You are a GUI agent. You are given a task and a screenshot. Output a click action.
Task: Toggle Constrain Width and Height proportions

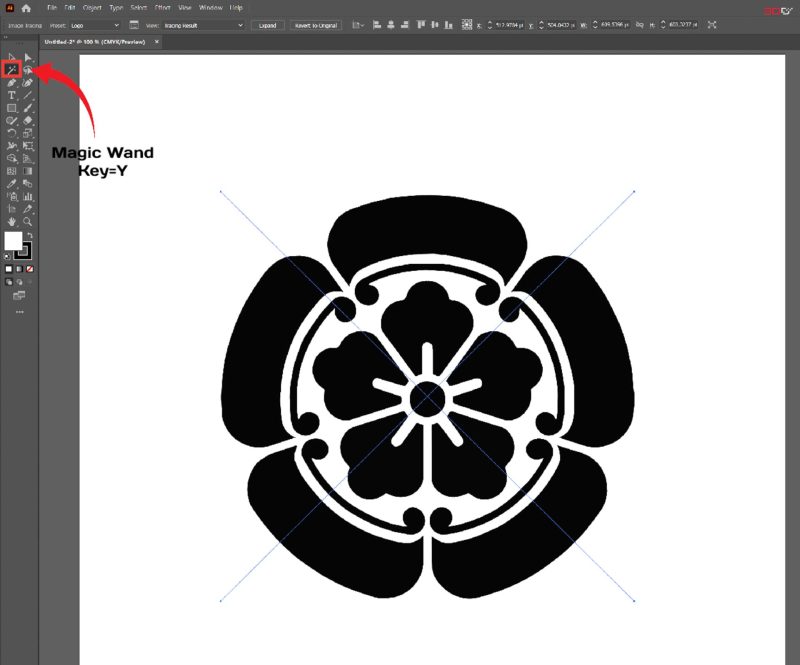[x=639, y=24]
